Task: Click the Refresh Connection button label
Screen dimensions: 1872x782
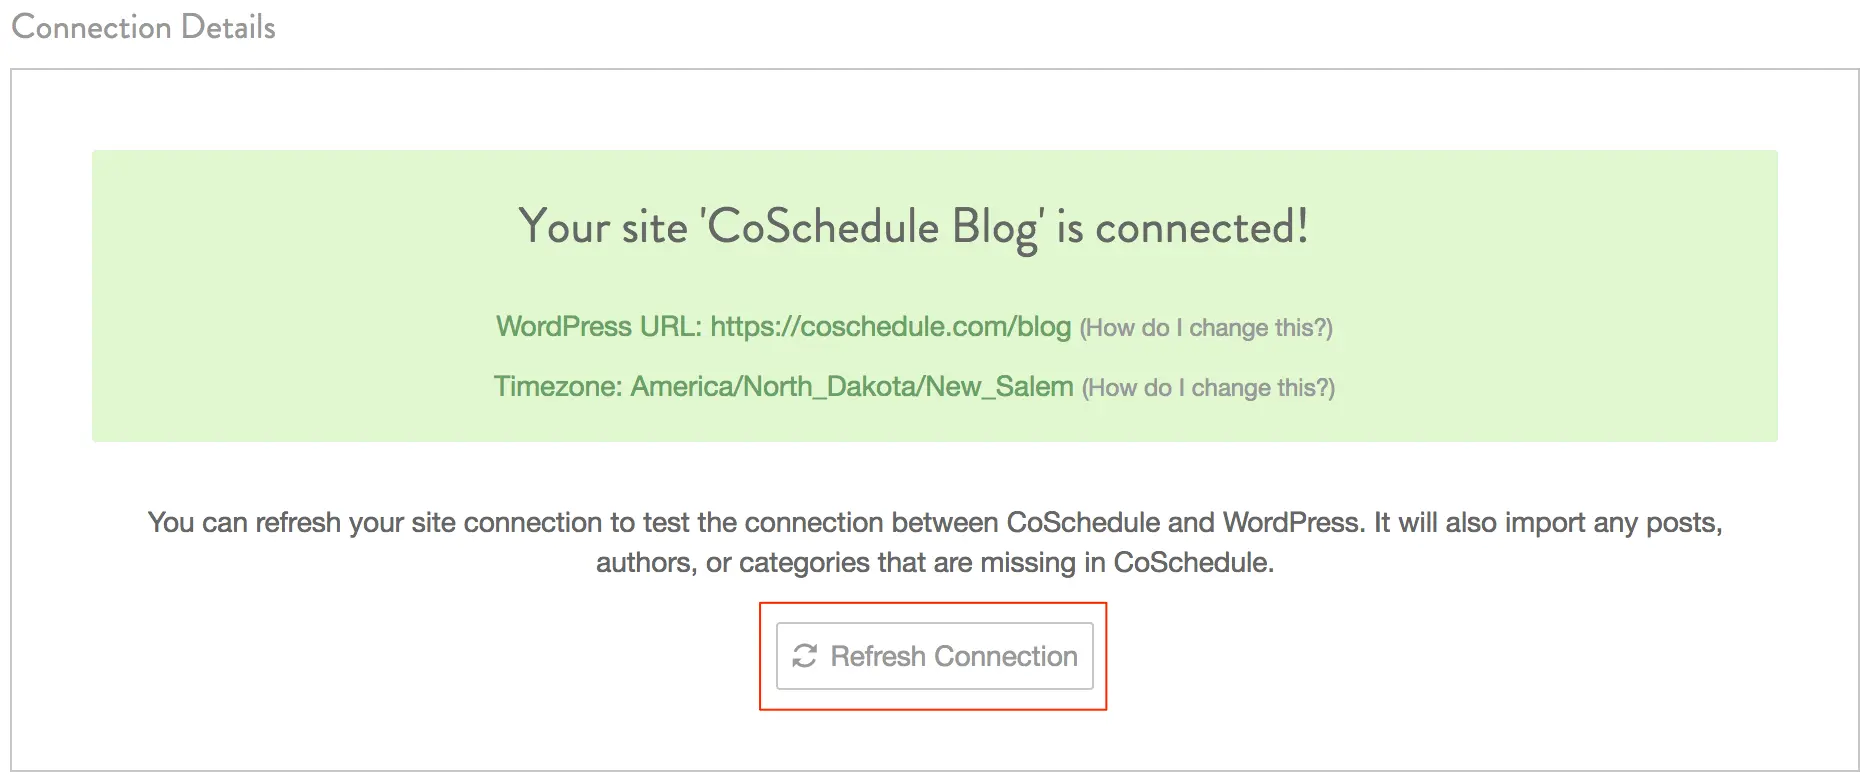Action: pyautogui.click(x=954, y=656)
